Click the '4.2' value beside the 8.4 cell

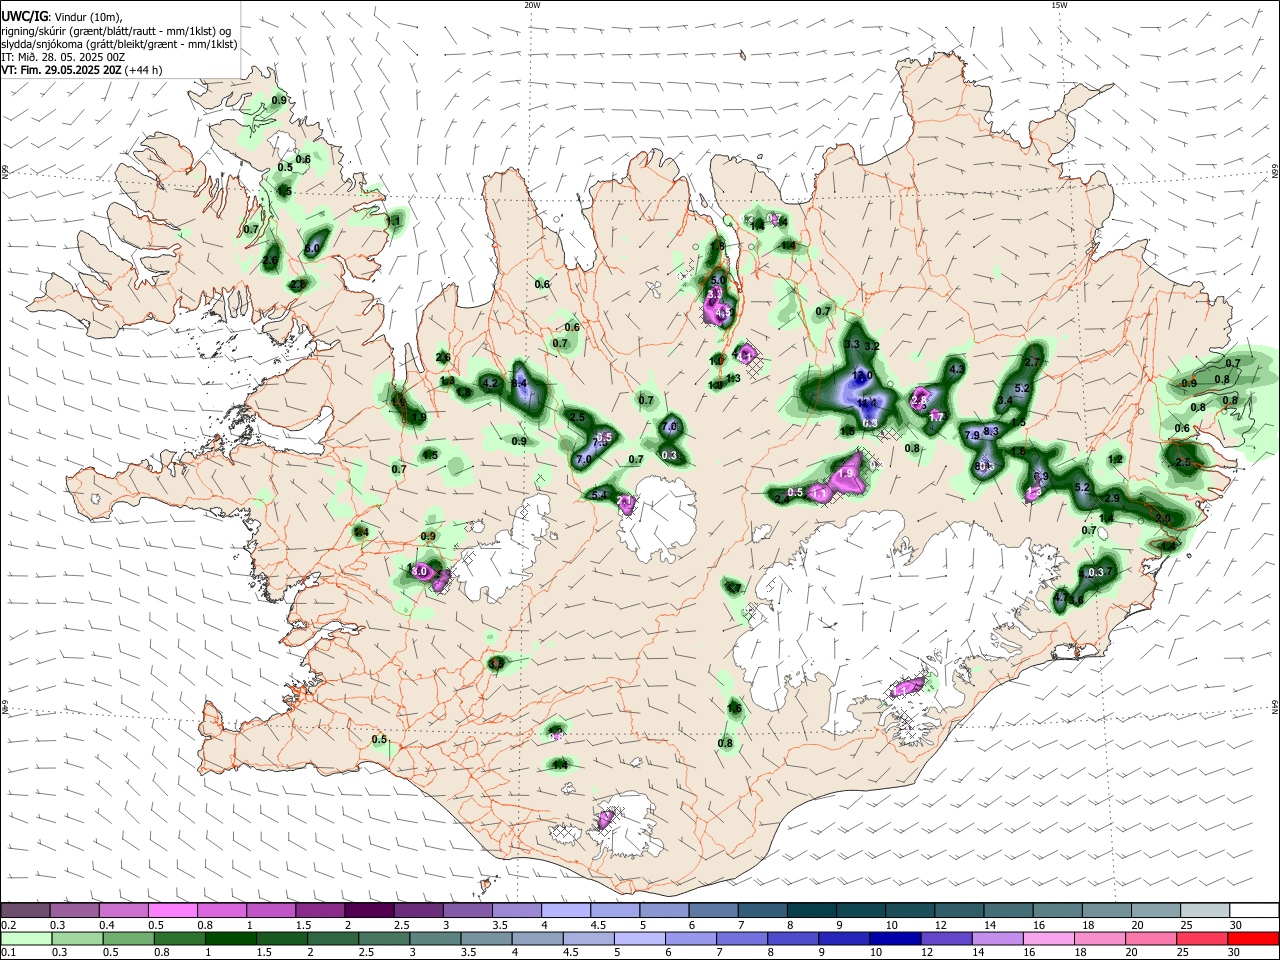490,383
